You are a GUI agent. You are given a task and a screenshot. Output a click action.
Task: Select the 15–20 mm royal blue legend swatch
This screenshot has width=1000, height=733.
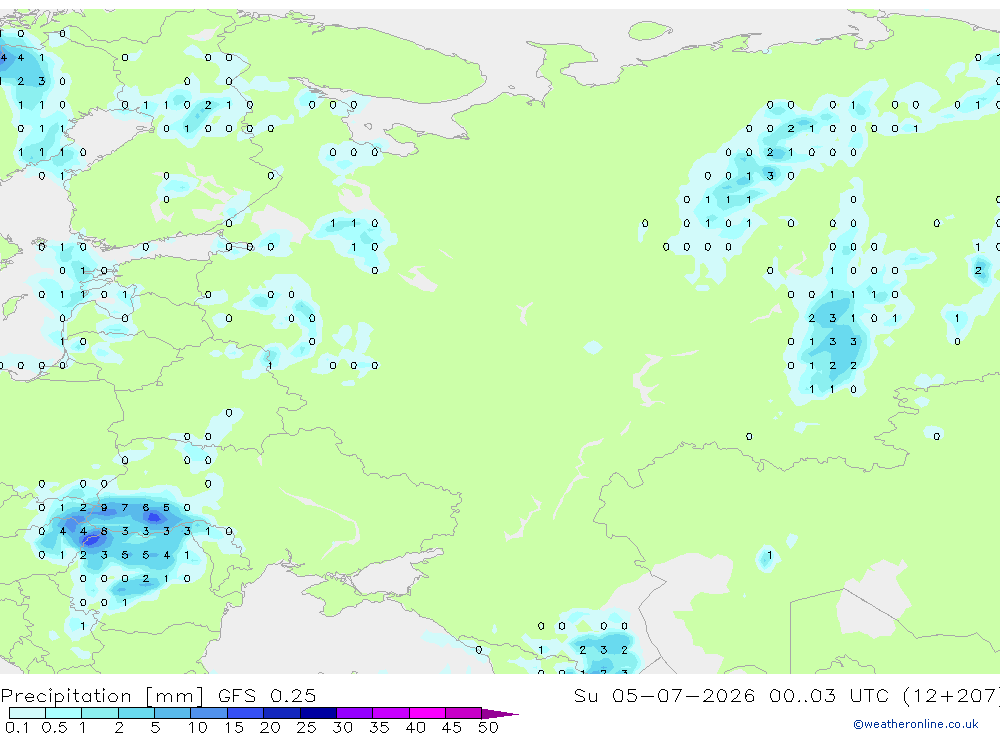click(246, 713)
